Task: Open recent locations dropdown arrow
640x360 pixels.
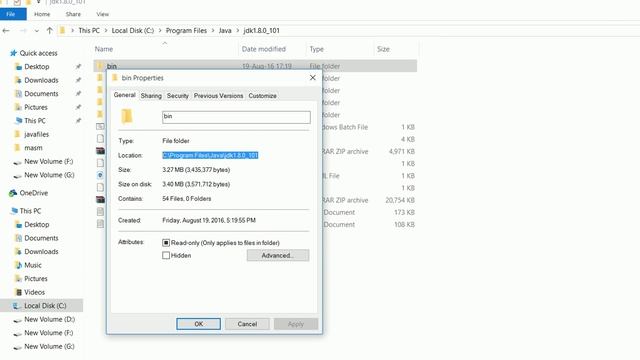Action: point(37,31)
